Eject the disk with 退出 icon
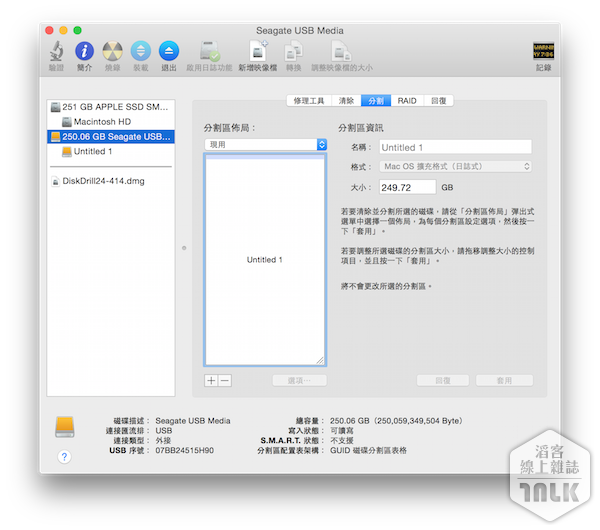The width and height of the screenshot is (600, 530). coord(169,51)
